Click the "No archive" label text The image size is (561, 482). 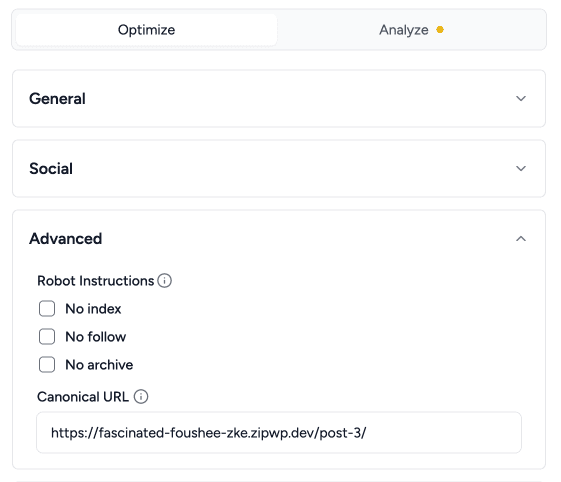click(99, 365)
